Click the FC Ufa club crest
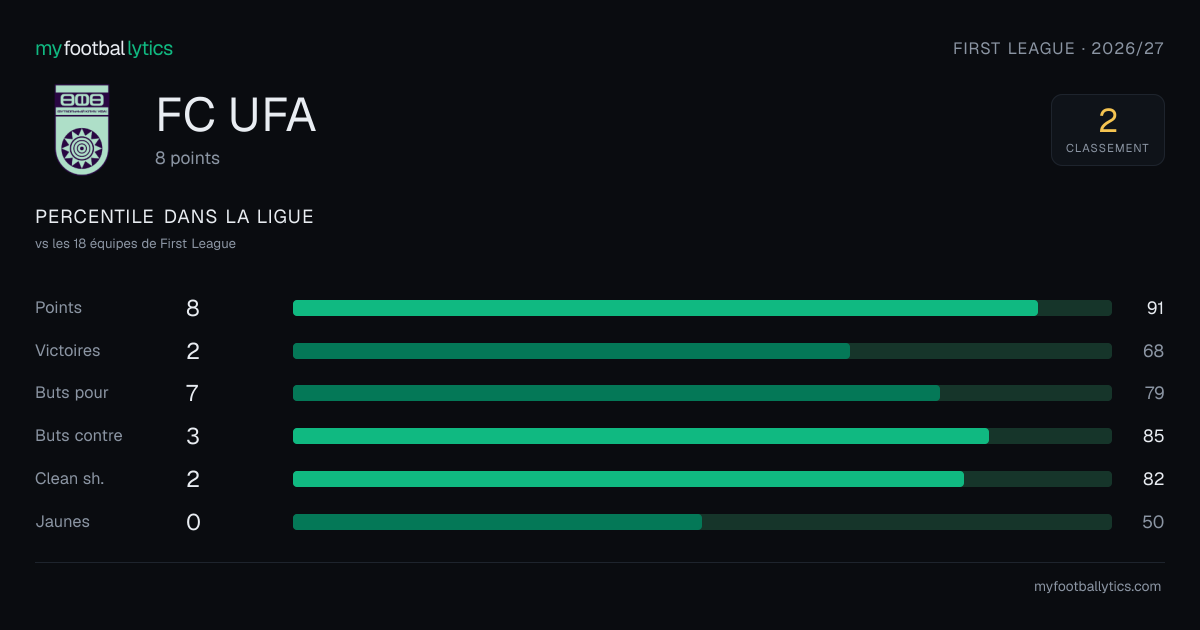The width and height of the screenshot is (1200, 630). tap(82, 130)
